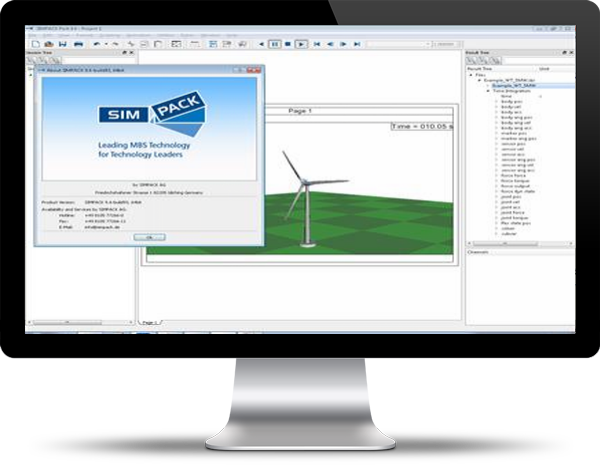Jump to the last animation frame
This screenshot has width=600, height=466.
pos(357,44)
